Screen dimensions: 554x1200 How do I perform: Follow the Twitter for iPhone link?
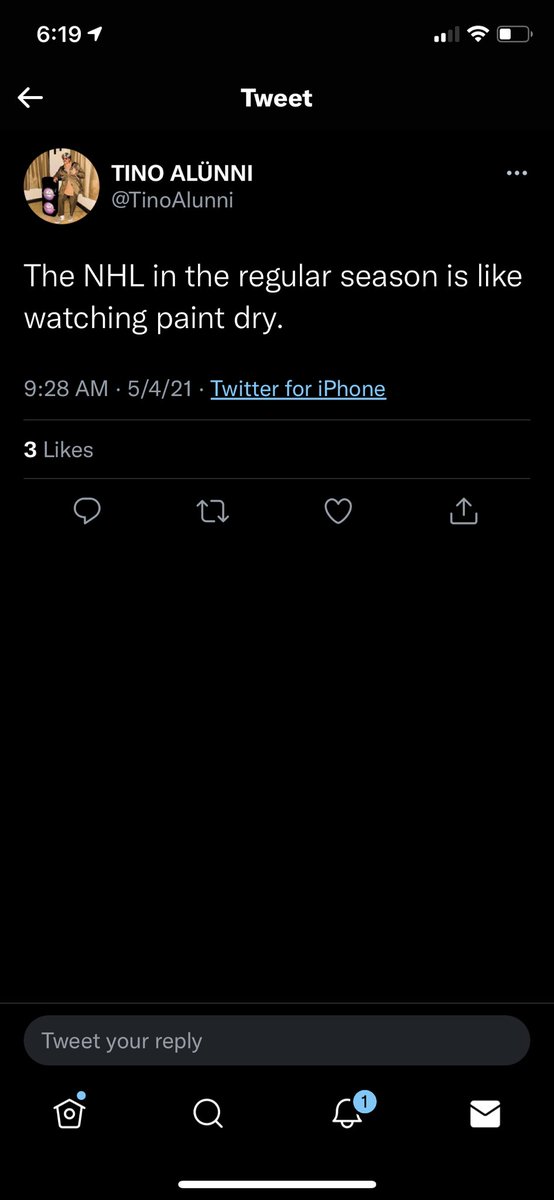[x=298, y=389]
